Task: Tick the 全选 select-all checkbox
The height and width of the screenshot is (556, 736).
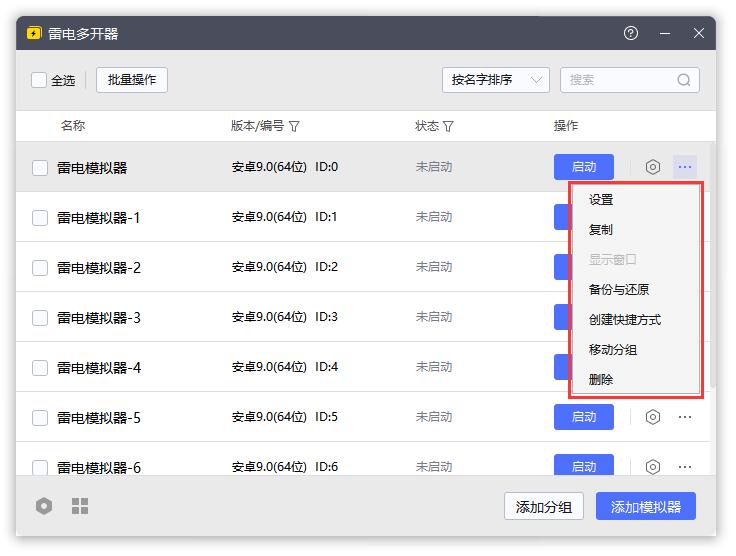Action: [x=38, y=80]
